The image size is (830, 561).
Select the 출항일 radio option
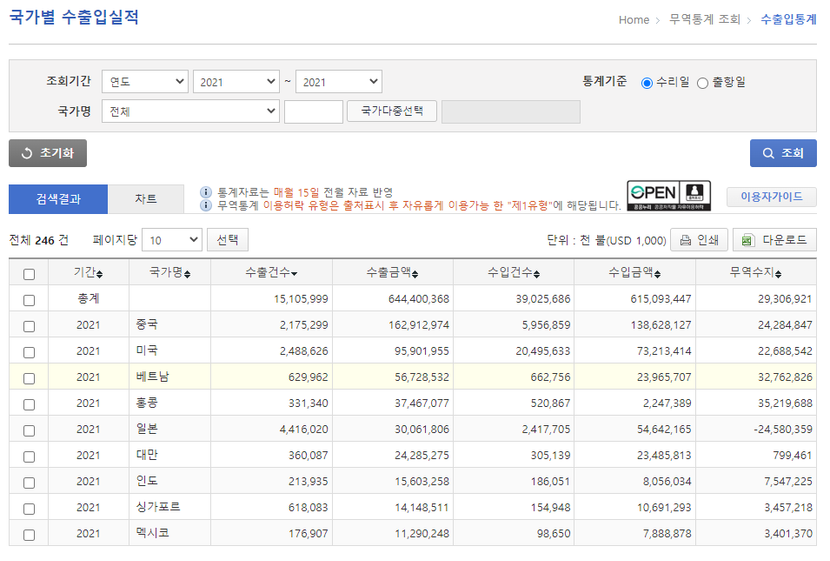[702, 83]
